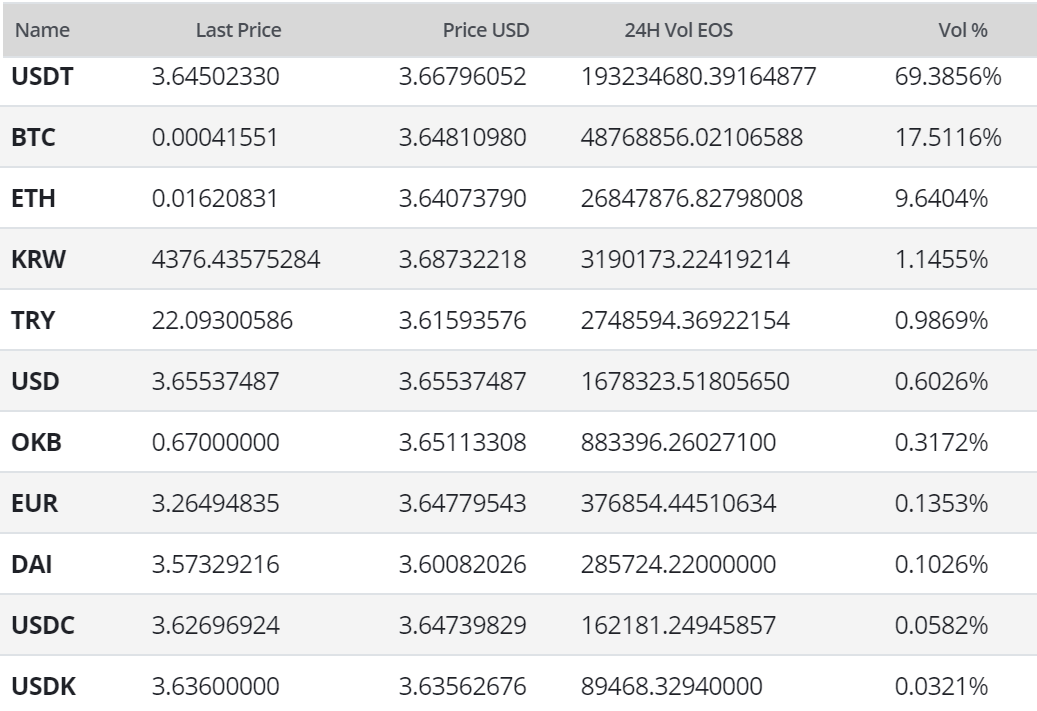Click ETH volume share 9.6404%
The width and height of the screenshot is (1037, 711).
click(942, 198)
